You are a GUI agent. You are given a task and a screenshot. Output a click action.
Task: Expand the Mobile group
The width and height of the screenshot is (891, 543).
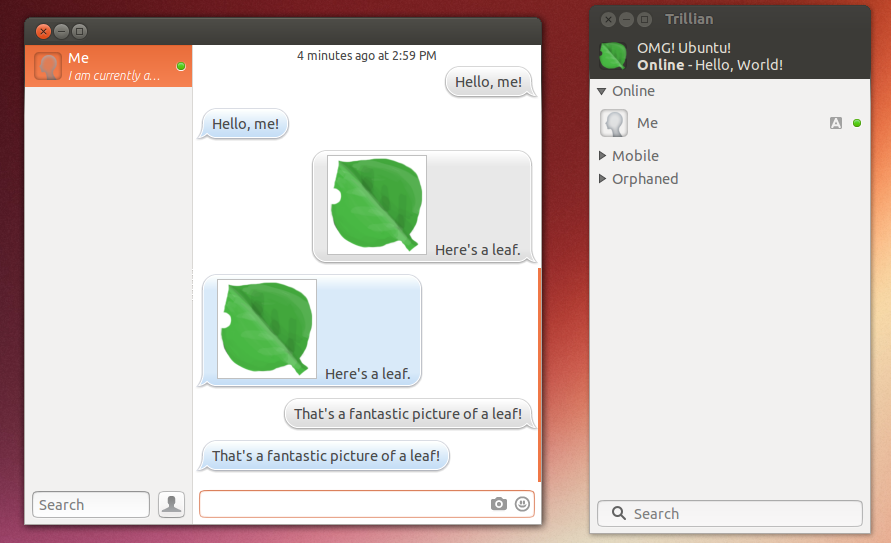(602, 156)
